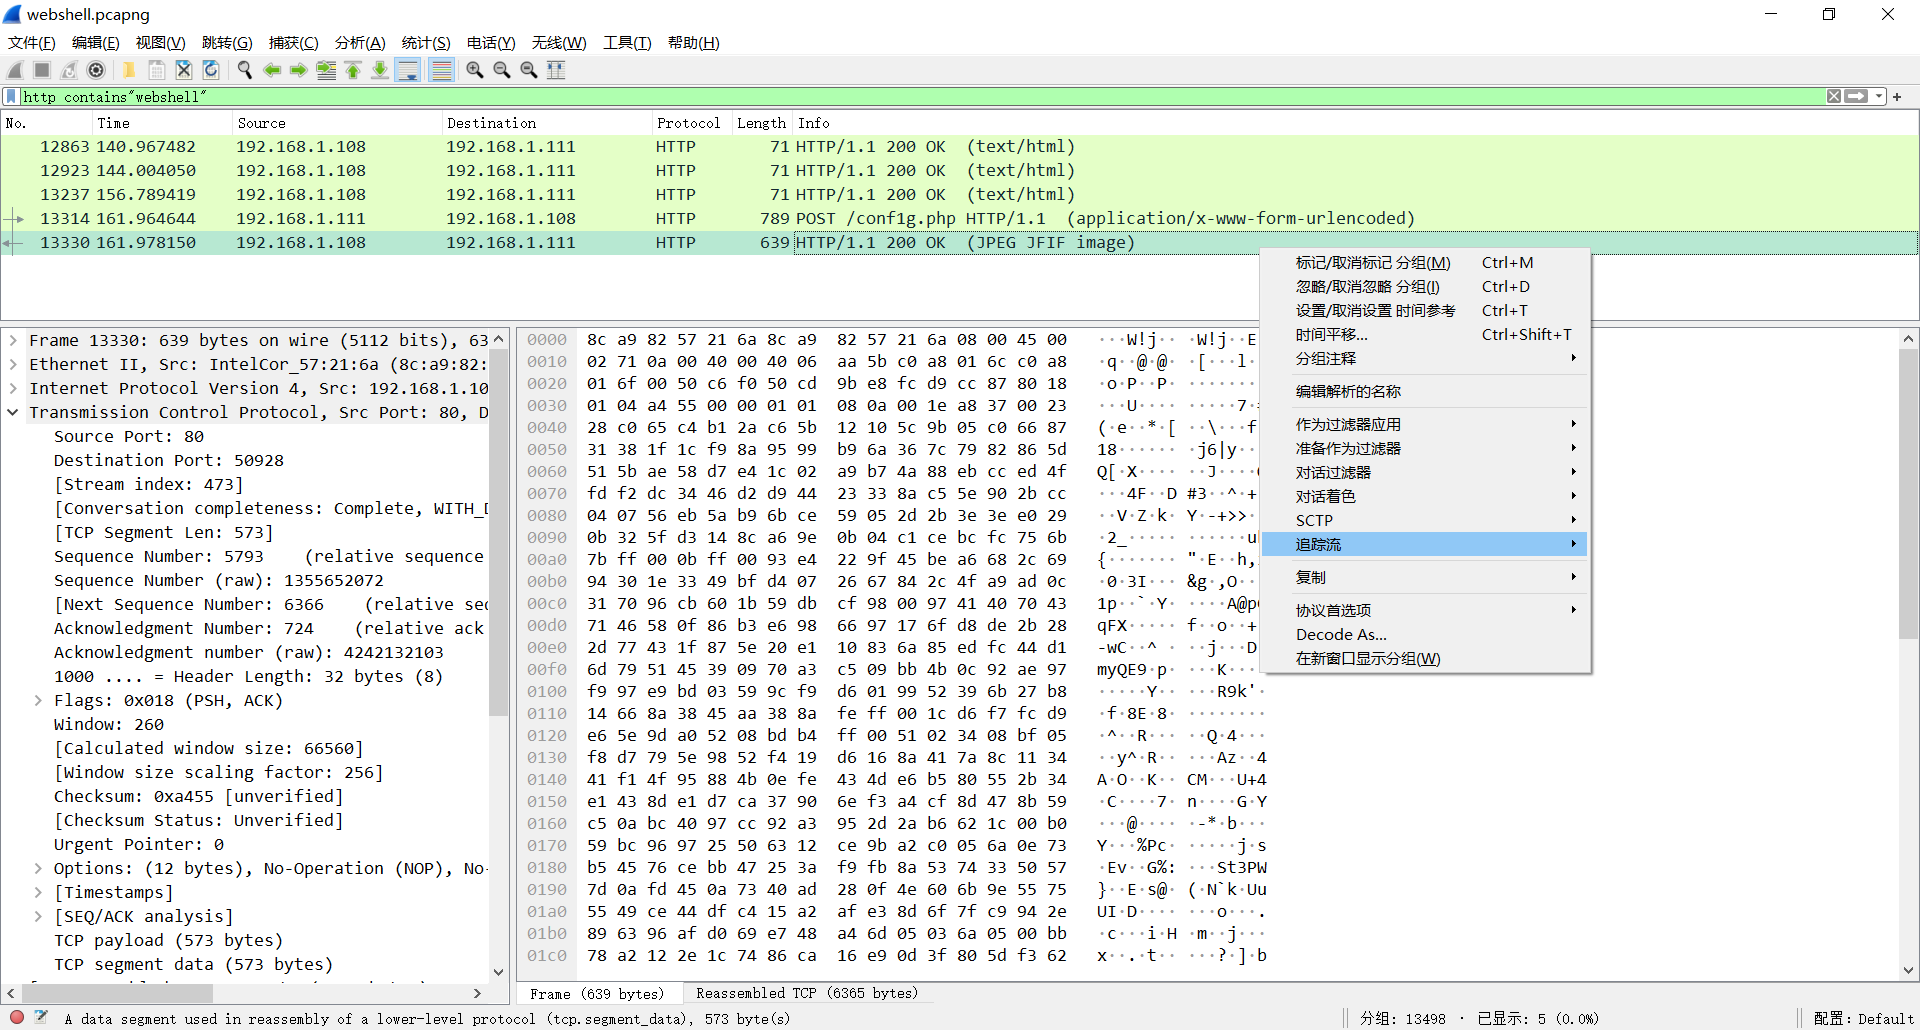1920x1030 pixels.
Task: Expand the Options (12 bytes) entry
Action: [38, 868]
